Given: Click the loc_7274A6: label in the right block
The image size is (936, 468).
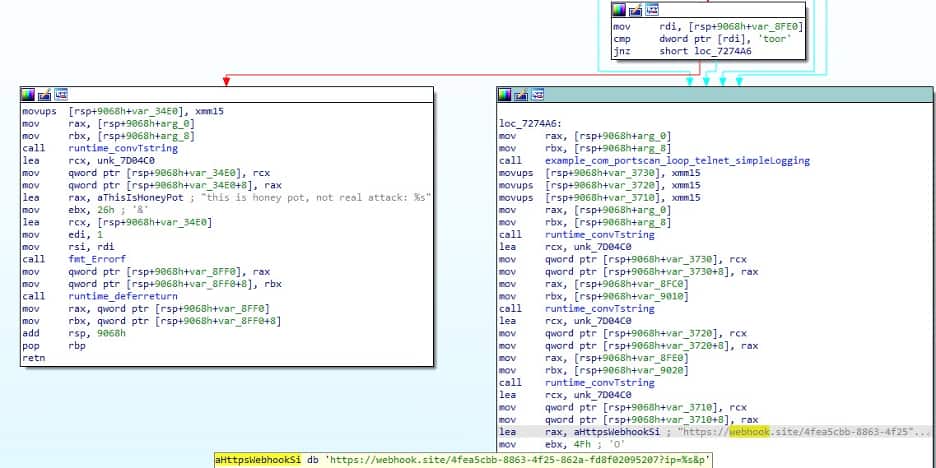Looking at the screenshot, I should click(531, 123).
